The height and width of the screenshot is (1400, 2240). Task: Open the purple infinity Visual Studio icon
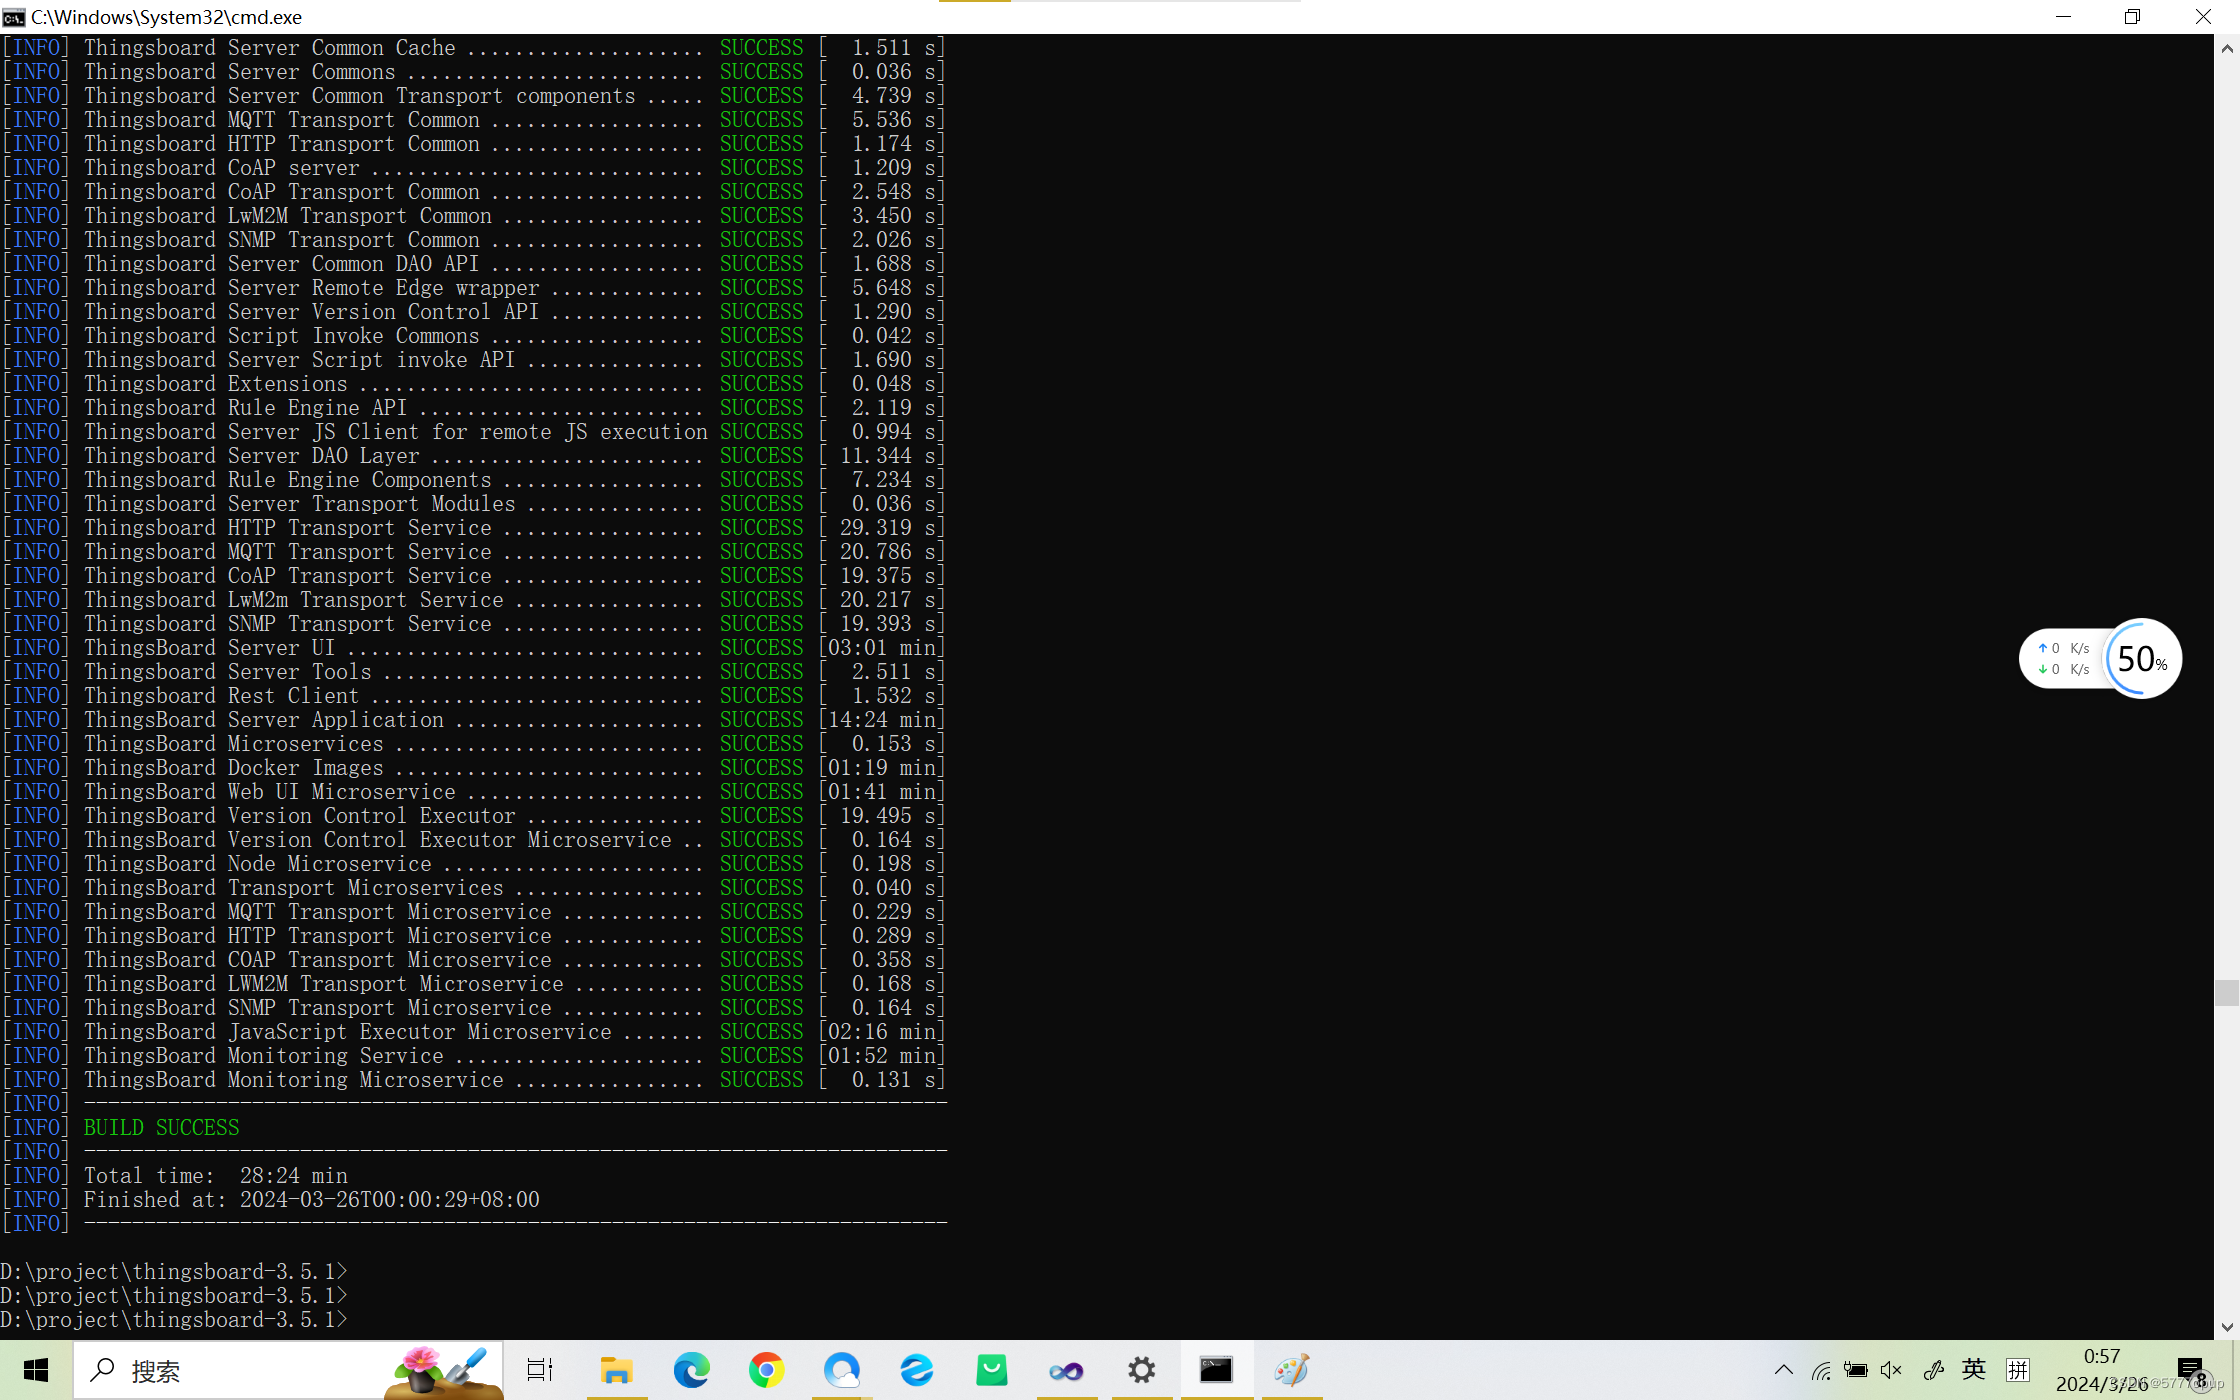(x=1066, y=1370)
